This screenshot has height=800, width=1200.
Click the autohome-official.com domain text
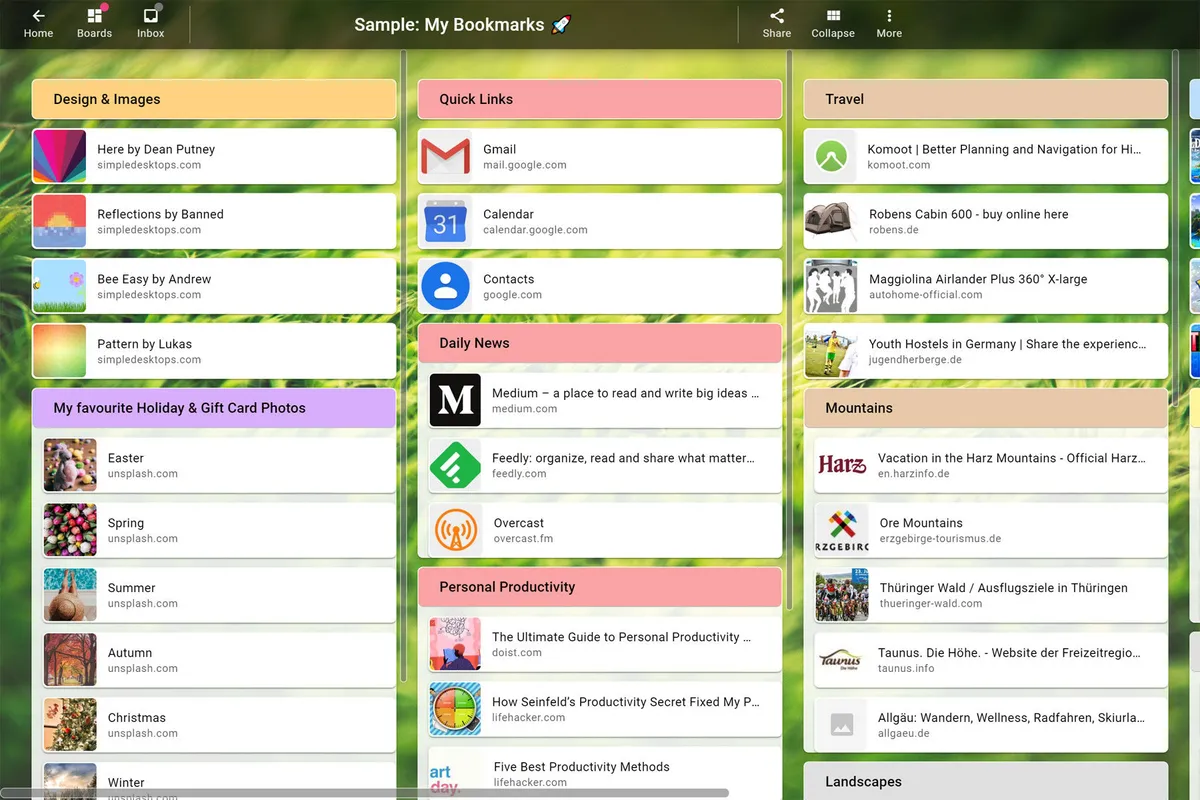coord(926,295)
